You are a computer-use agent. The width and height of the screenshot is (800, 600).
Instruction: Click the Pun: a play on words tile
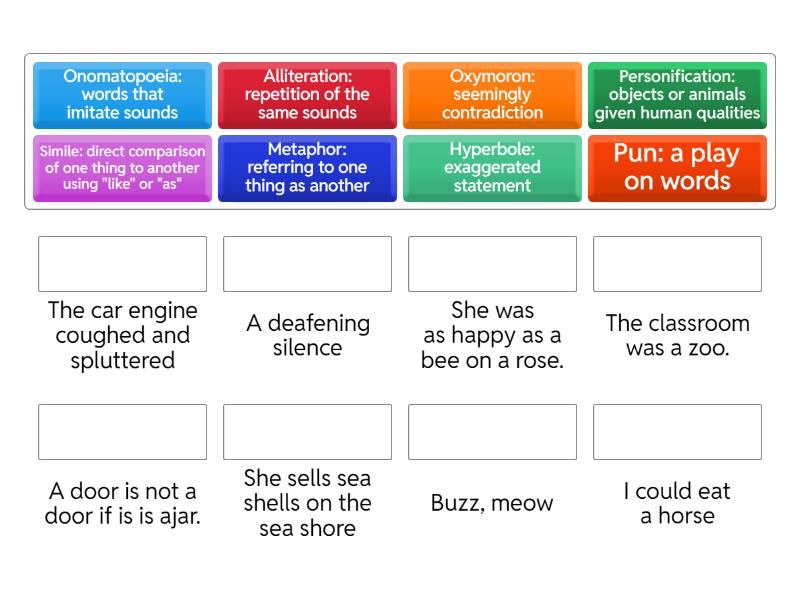pyautogui.click(x=677, y=168)
